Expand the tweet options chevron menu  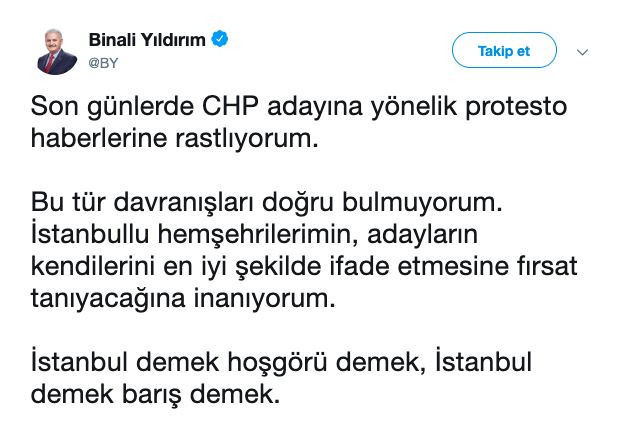pos(584,52)
